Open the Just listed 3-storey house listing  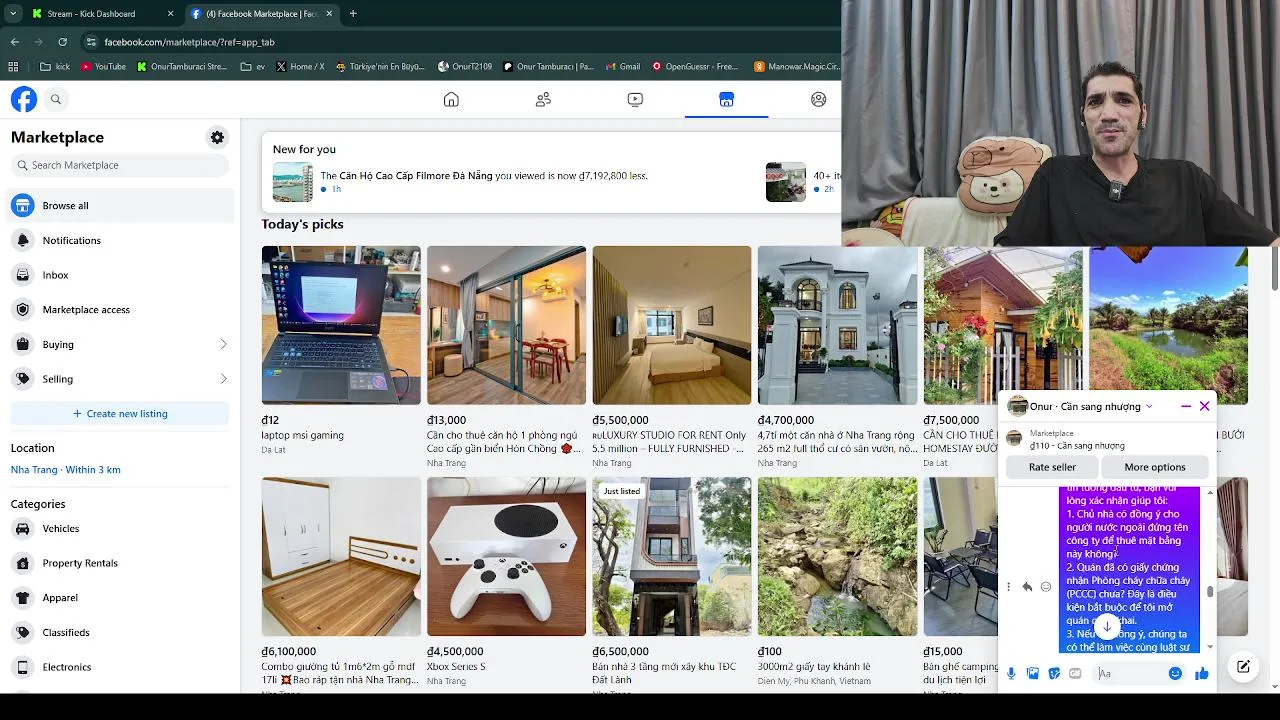(672, 556)
